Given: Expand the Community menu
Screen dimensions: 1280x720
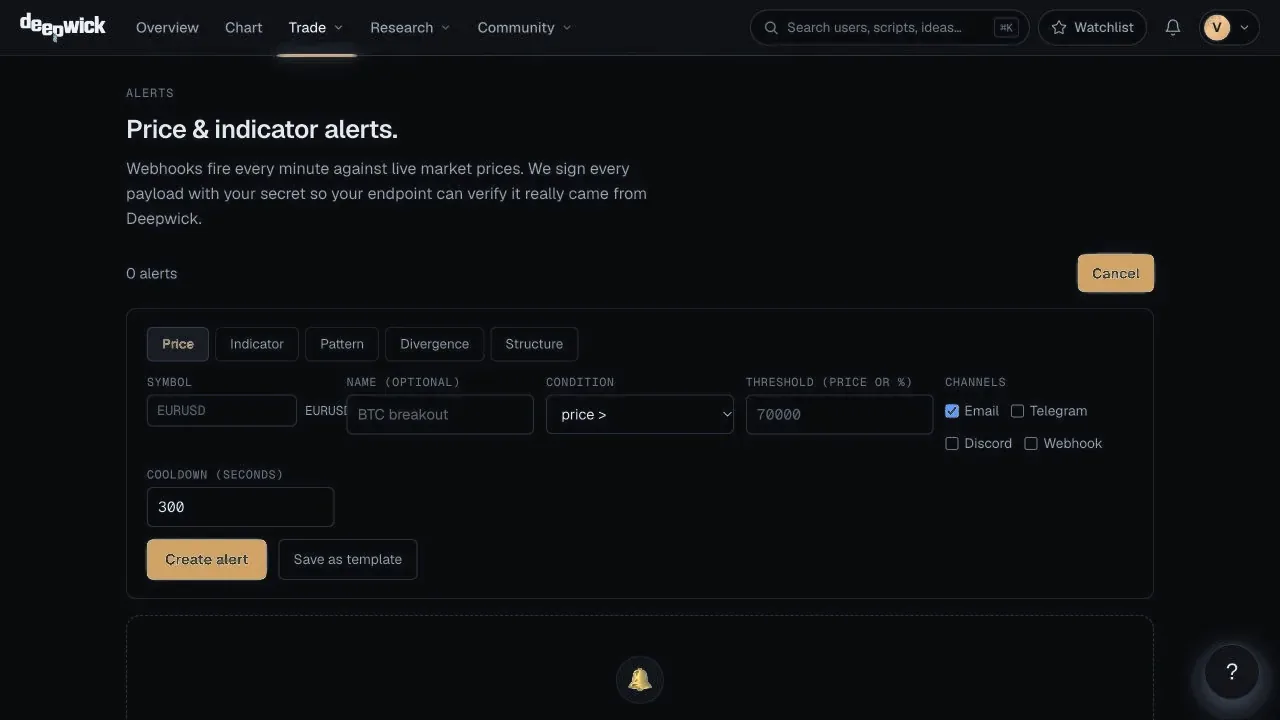Looking at the screenshot, I should pos(524,28).
